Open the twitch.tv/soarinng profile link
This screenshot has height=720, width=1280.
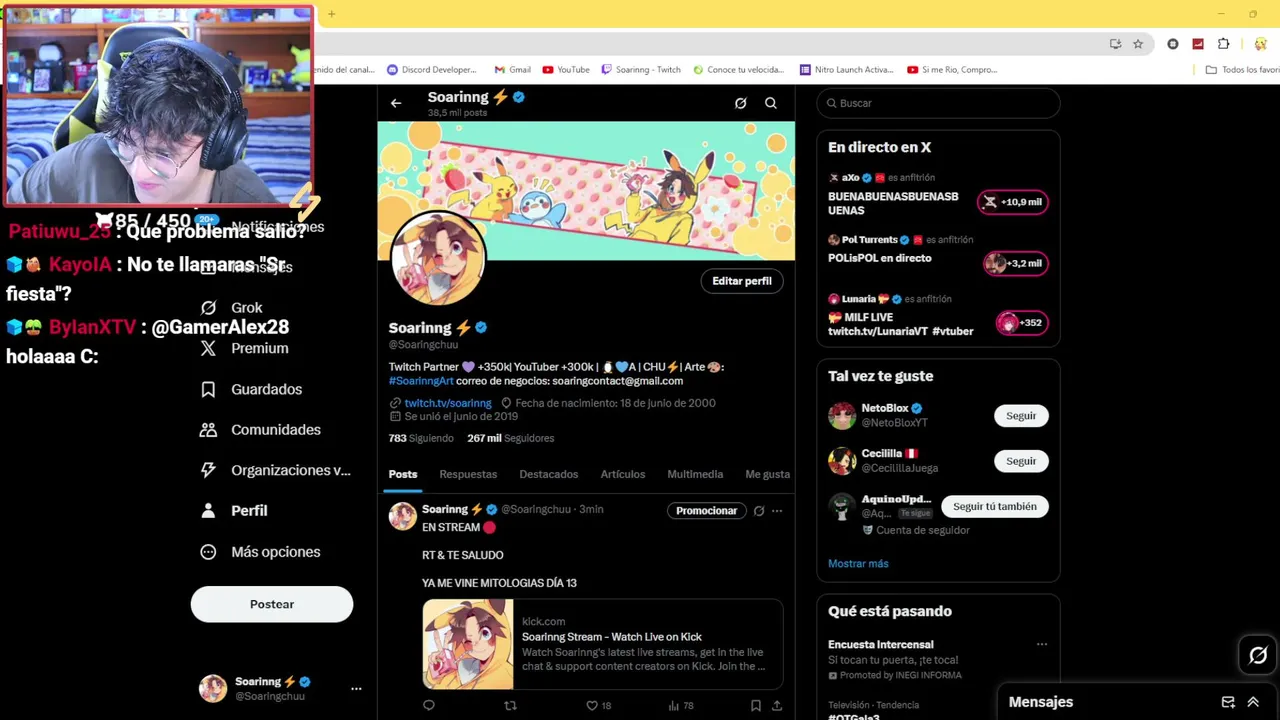[x=448, y=403]
